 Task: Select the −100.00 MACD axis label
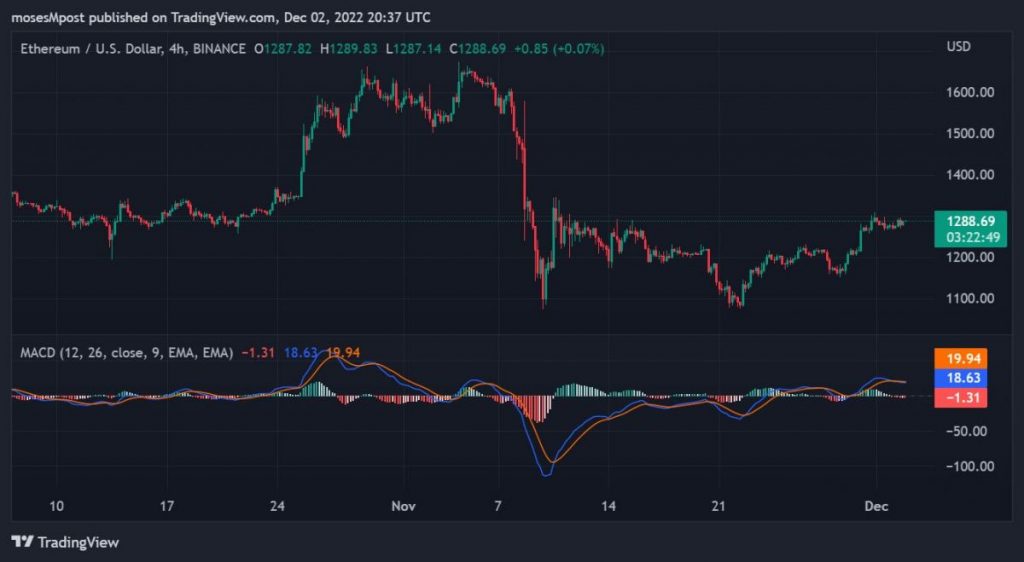click(968, 467)
